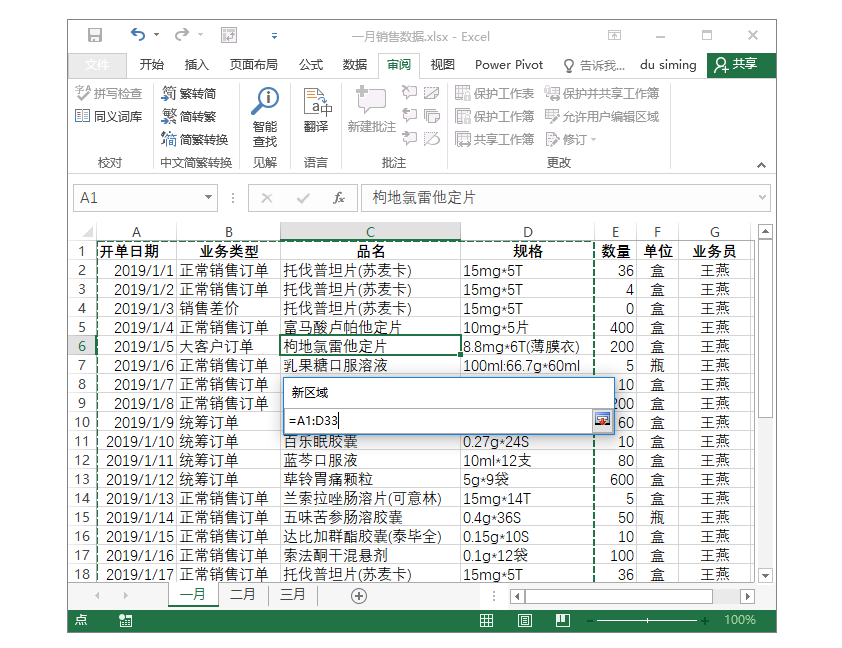Add a new sheet with the plus icon

click(359, 596)
